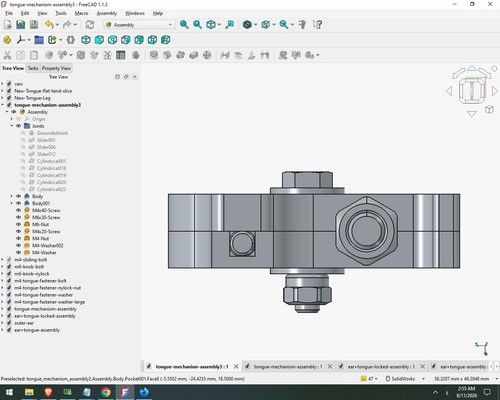The image size is (500, 400).
Task: Click the Cut scissors icon
Action: coord(7,55)
